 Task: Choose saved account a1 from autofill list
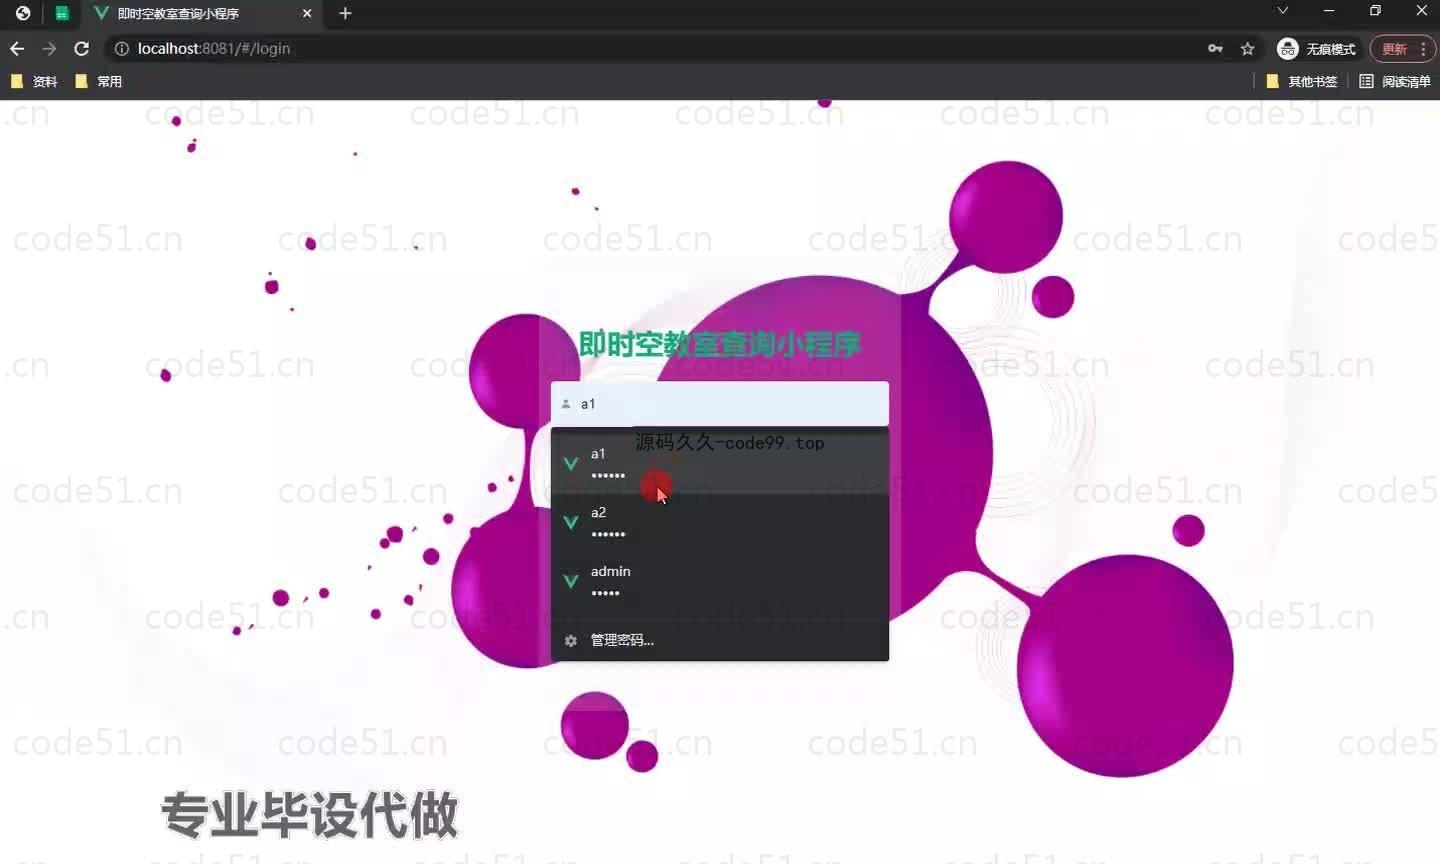click(720, 464)
